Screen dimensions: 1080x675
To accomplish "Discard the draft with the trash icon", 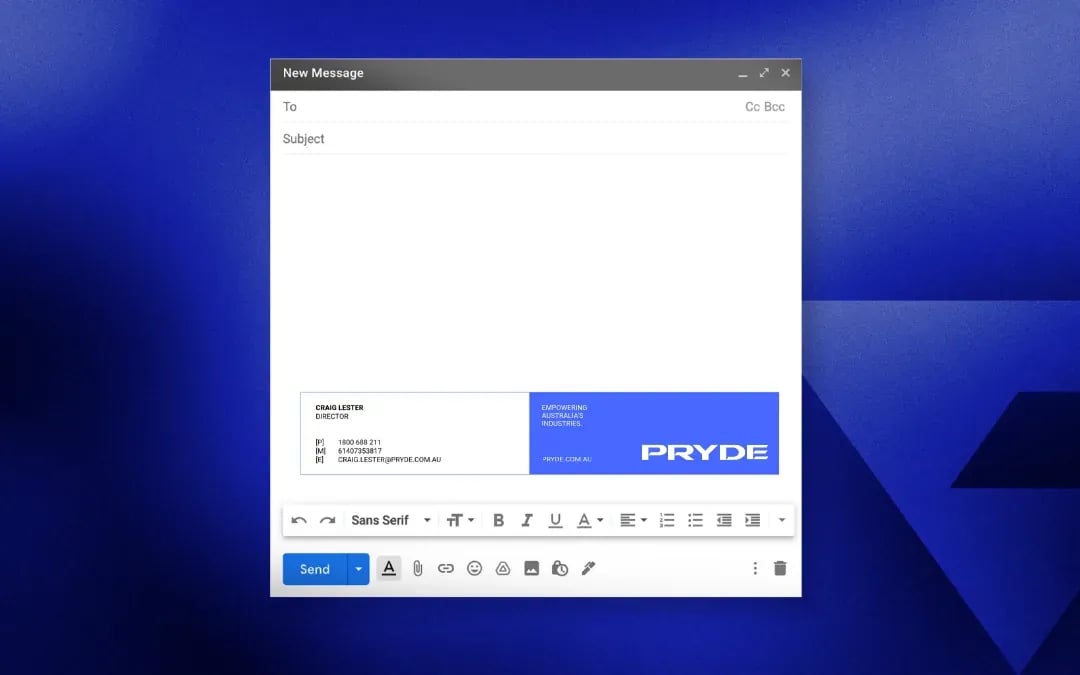I will (x=780, y=568).
